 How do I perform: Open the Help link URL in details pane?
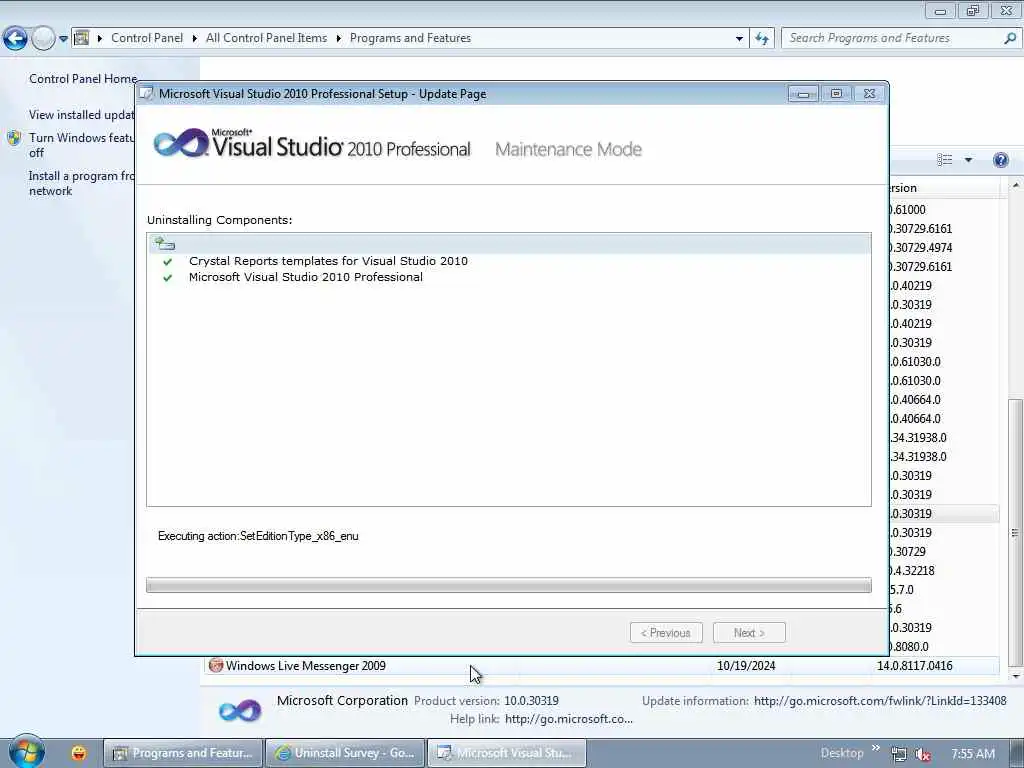pos(569,719)
